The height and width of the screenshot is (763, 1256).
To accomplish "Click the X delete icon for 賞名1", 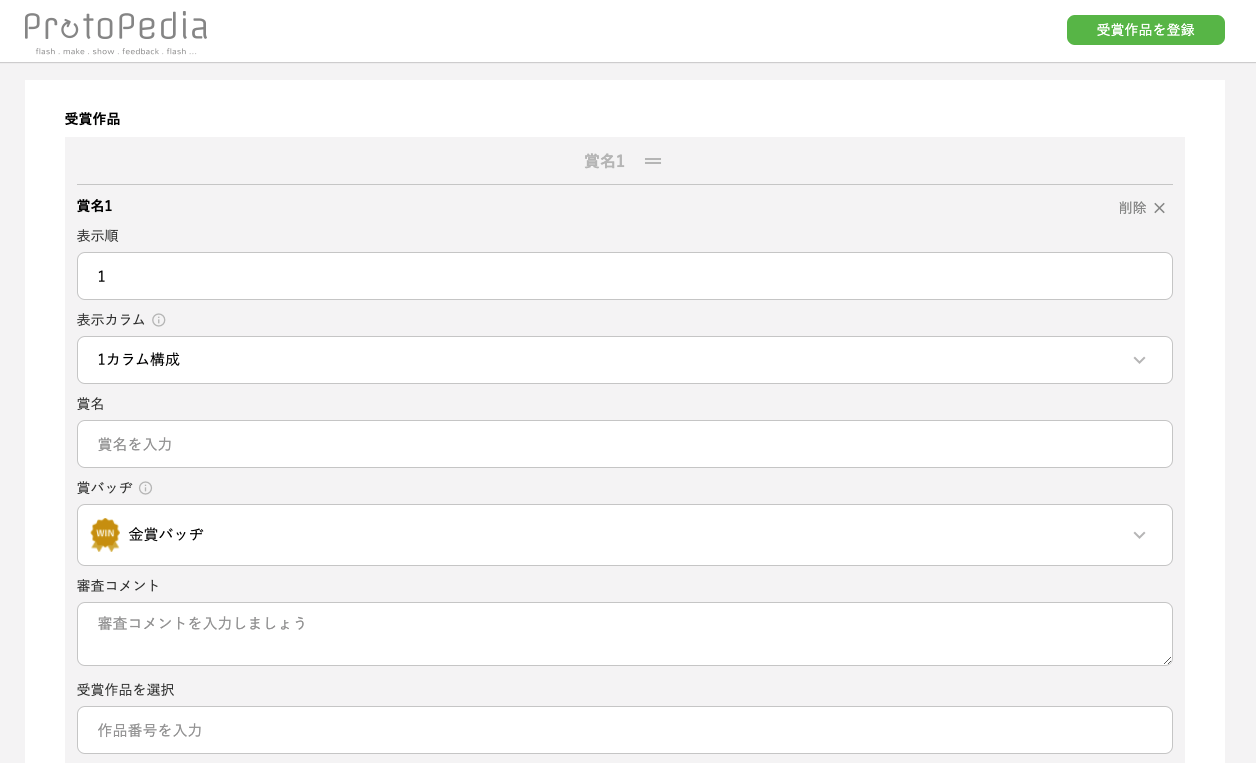I will point(1160,208).
